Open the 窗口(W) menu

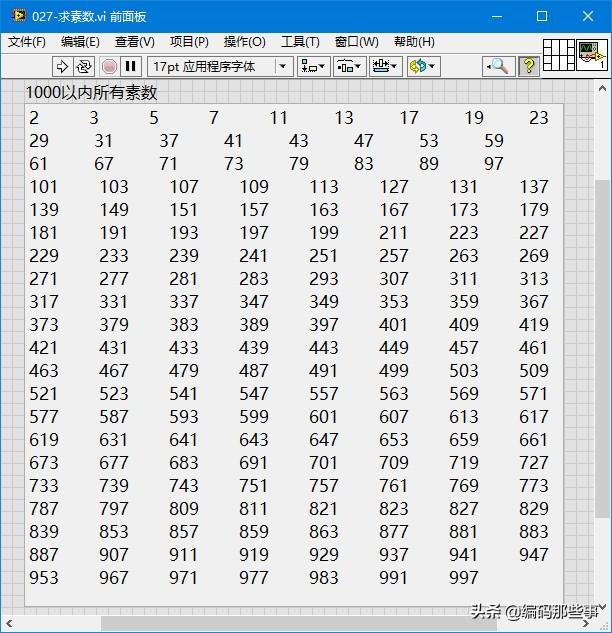356,42
